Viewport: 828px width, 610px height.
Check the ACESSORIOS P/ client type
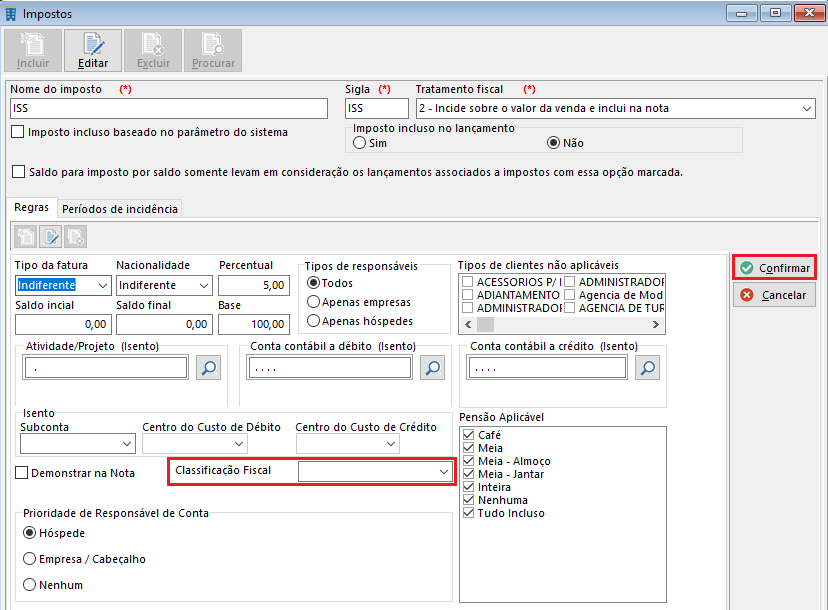(468, 281)
